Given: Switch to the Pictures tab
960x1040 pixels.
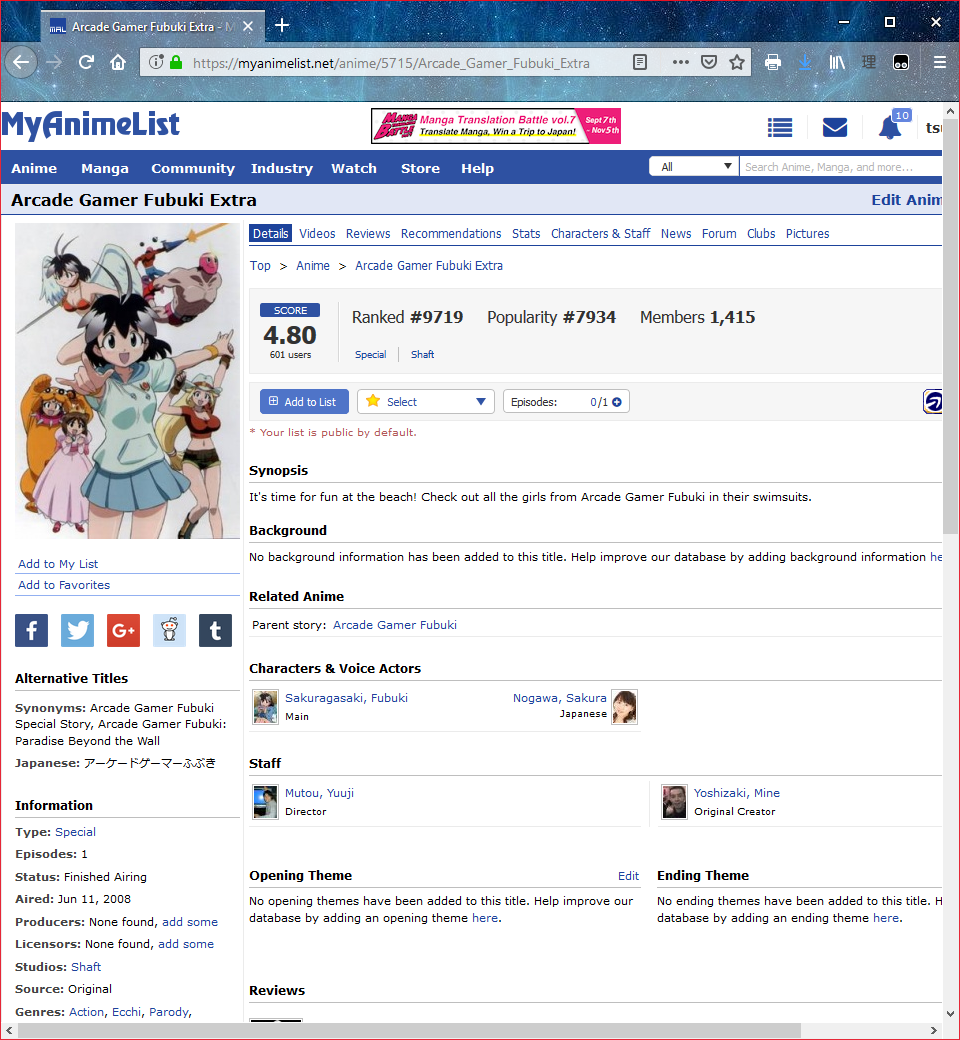Looking at the screenshot, I should pyautogui.click(x=807, y=233).
